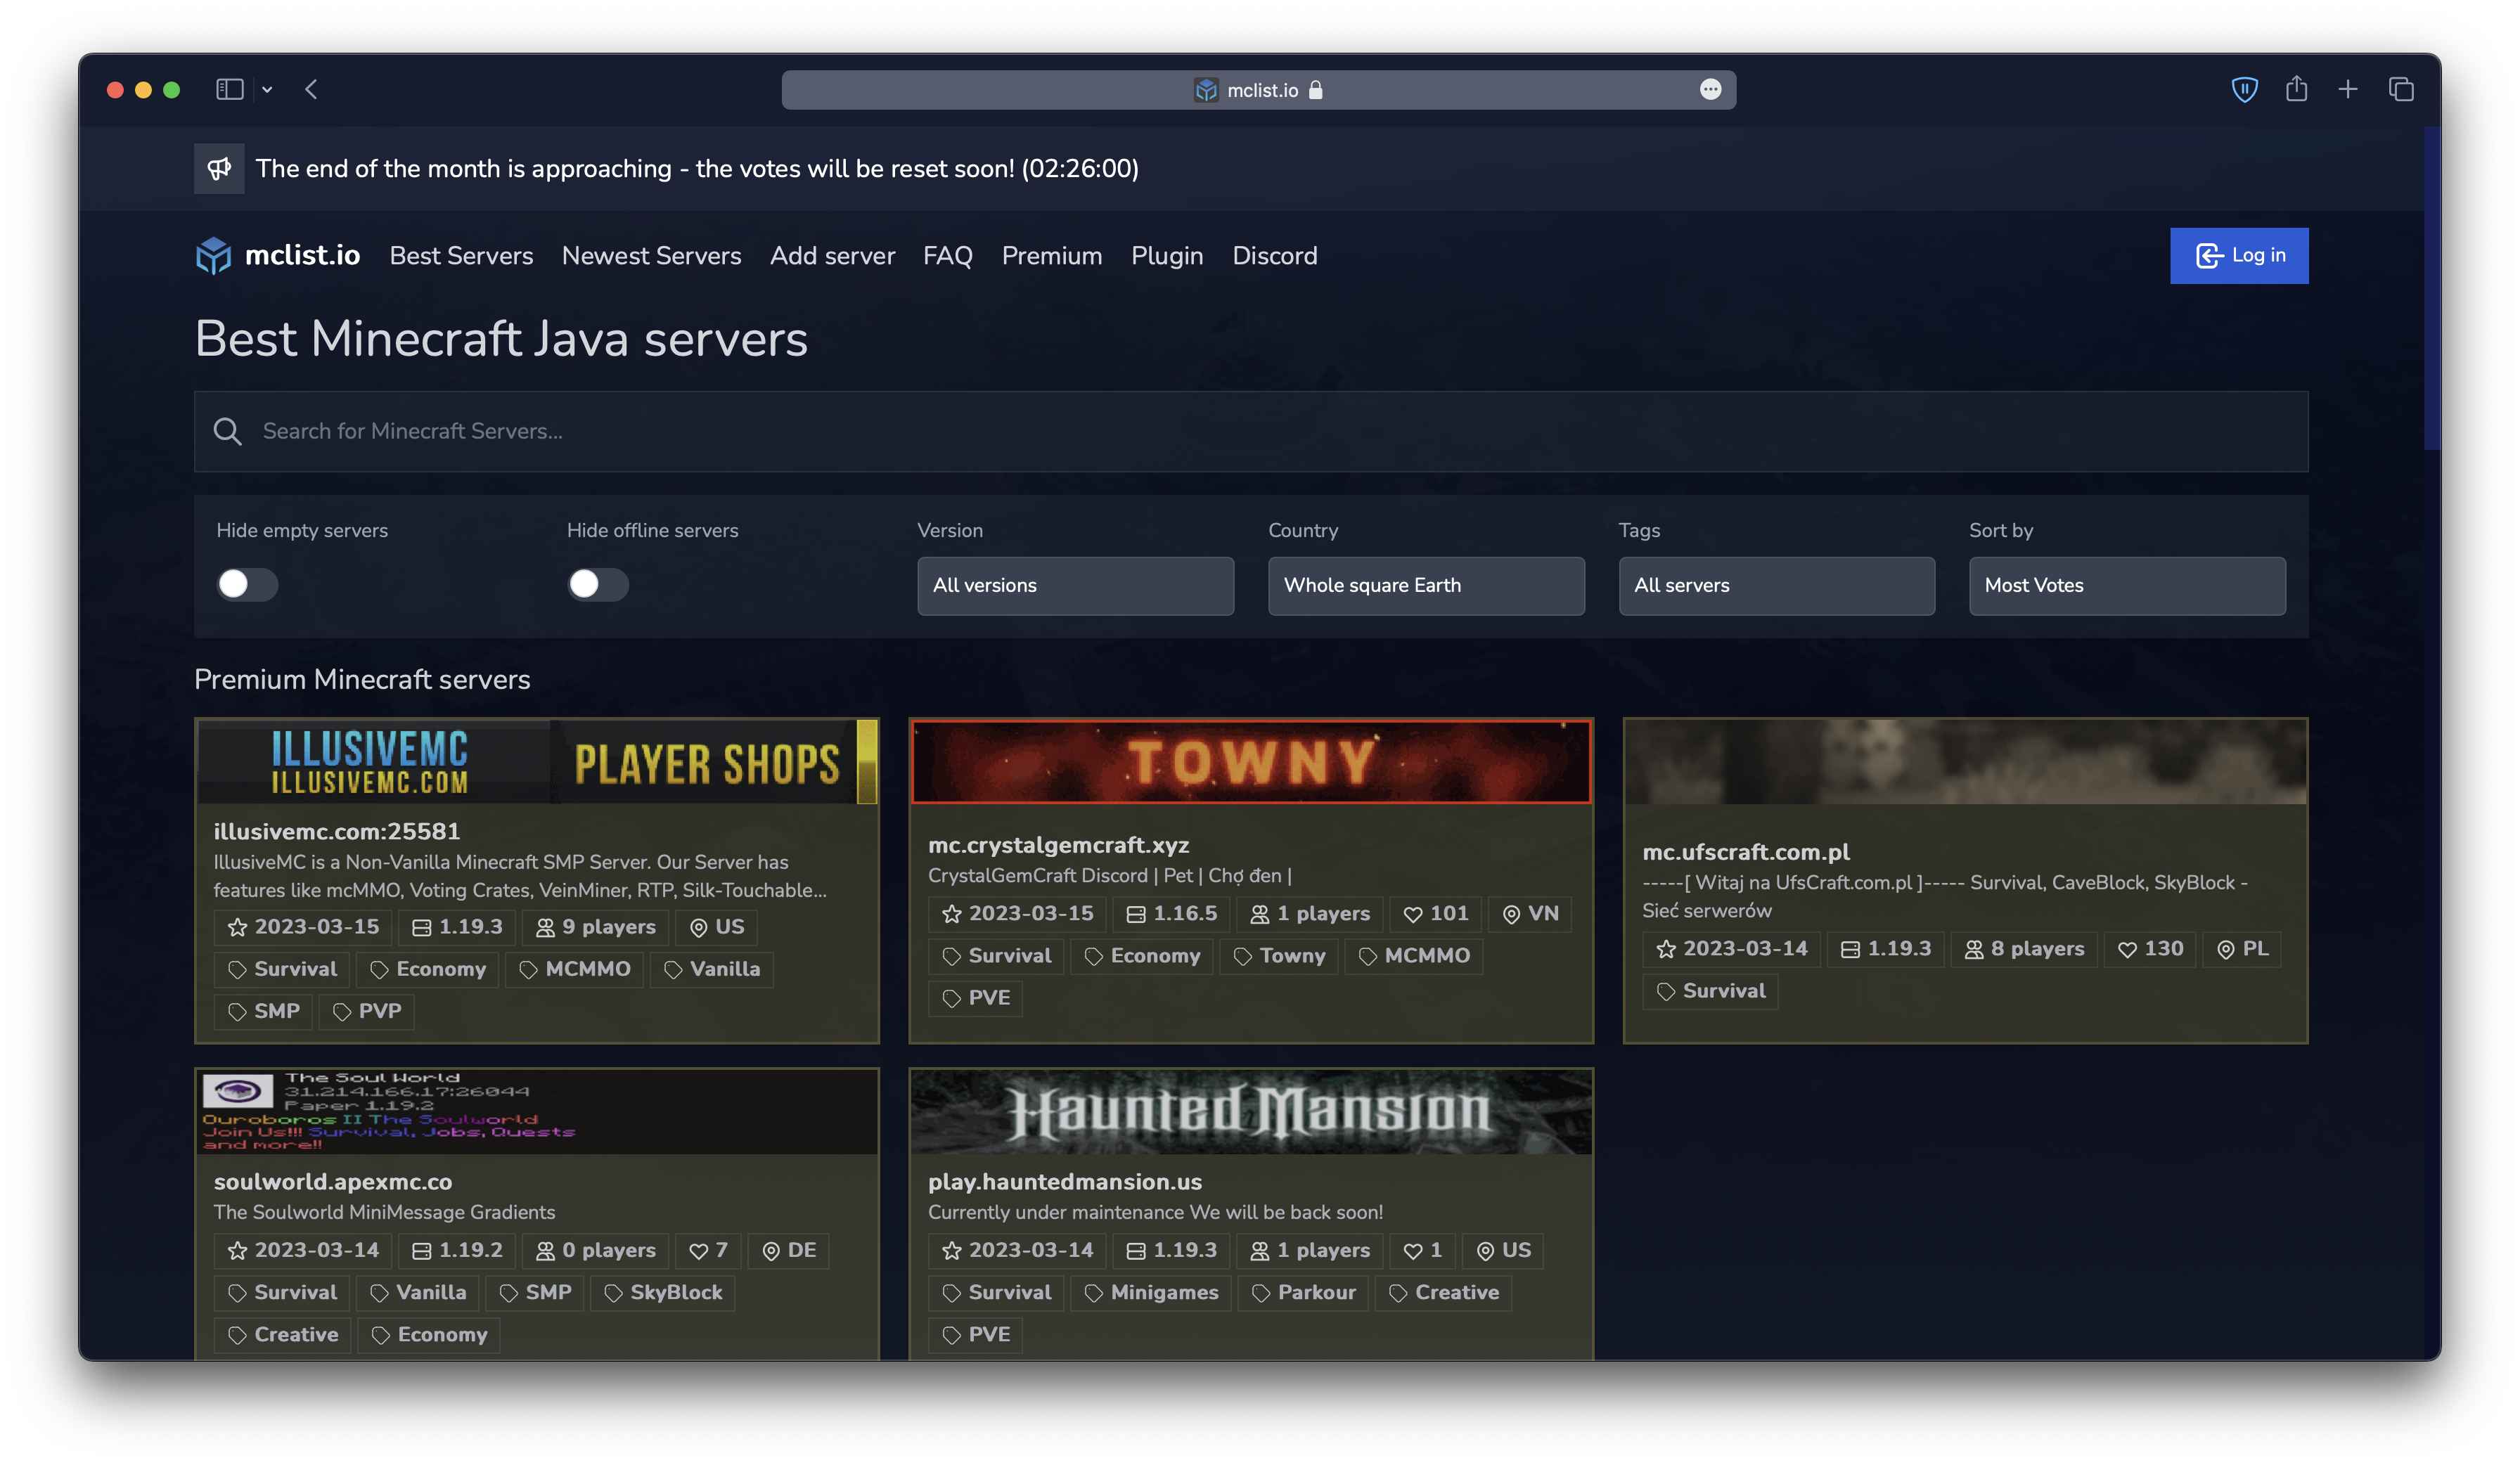Expand the Version dropdown filter
2520x1465 pixels.
[x=1074, y=584]
